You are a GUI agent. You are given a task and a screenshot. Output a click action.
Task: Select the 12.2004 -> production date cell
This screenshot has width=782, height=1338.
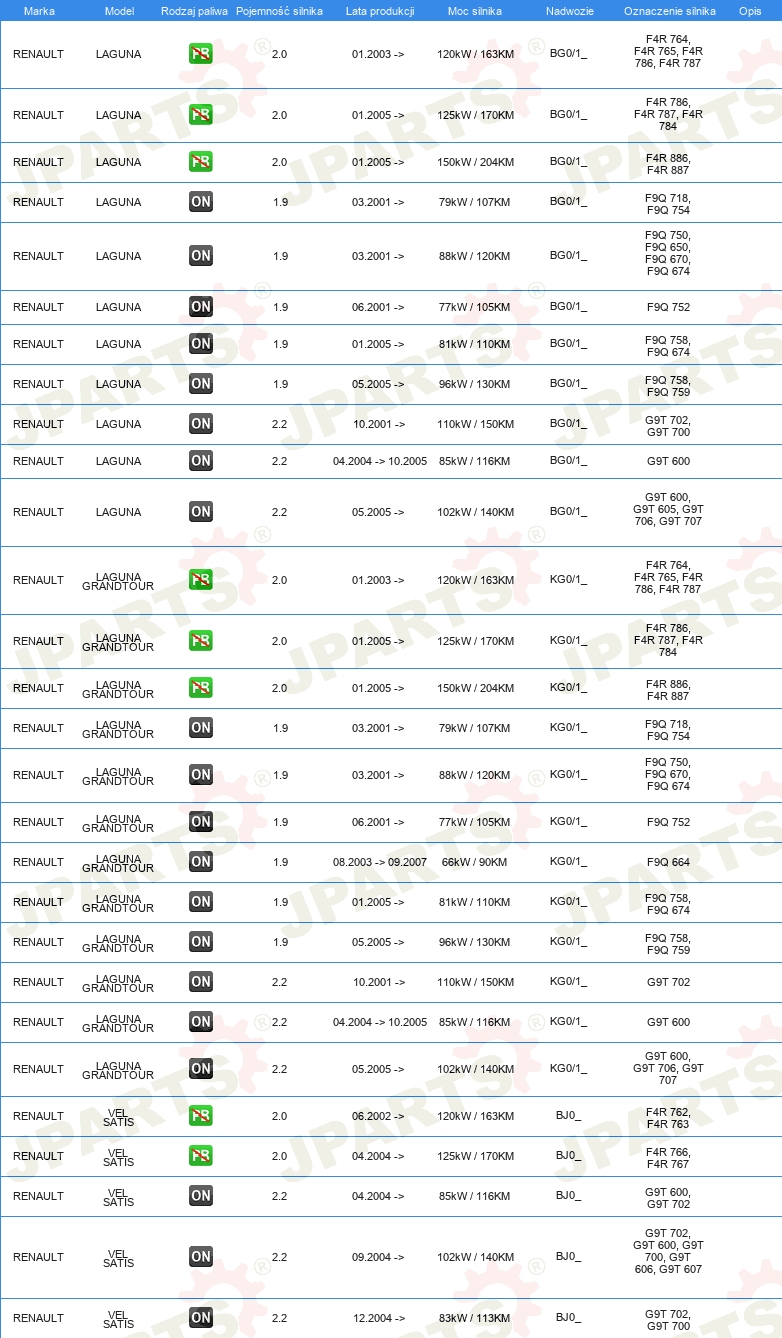tap(378, 1318)
